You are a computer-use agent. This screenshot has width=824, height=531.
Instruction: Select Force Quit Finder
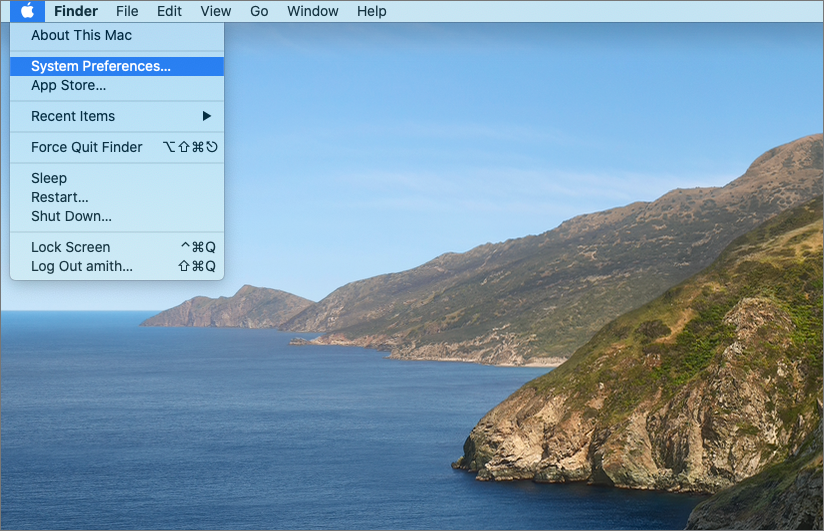pyautogui.click(x=86, y=147)
